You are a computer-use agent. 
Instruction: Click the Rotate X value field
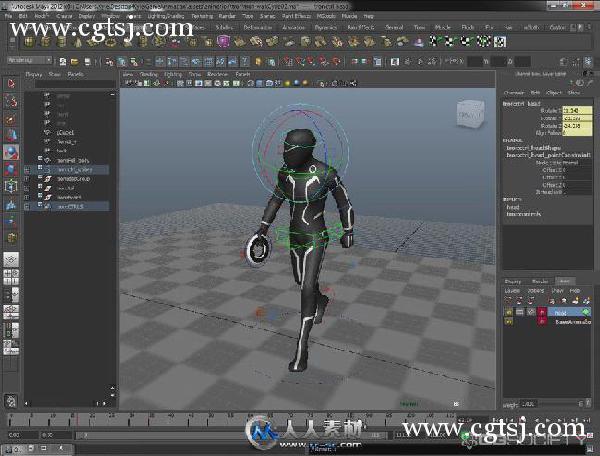coord(577,111)
